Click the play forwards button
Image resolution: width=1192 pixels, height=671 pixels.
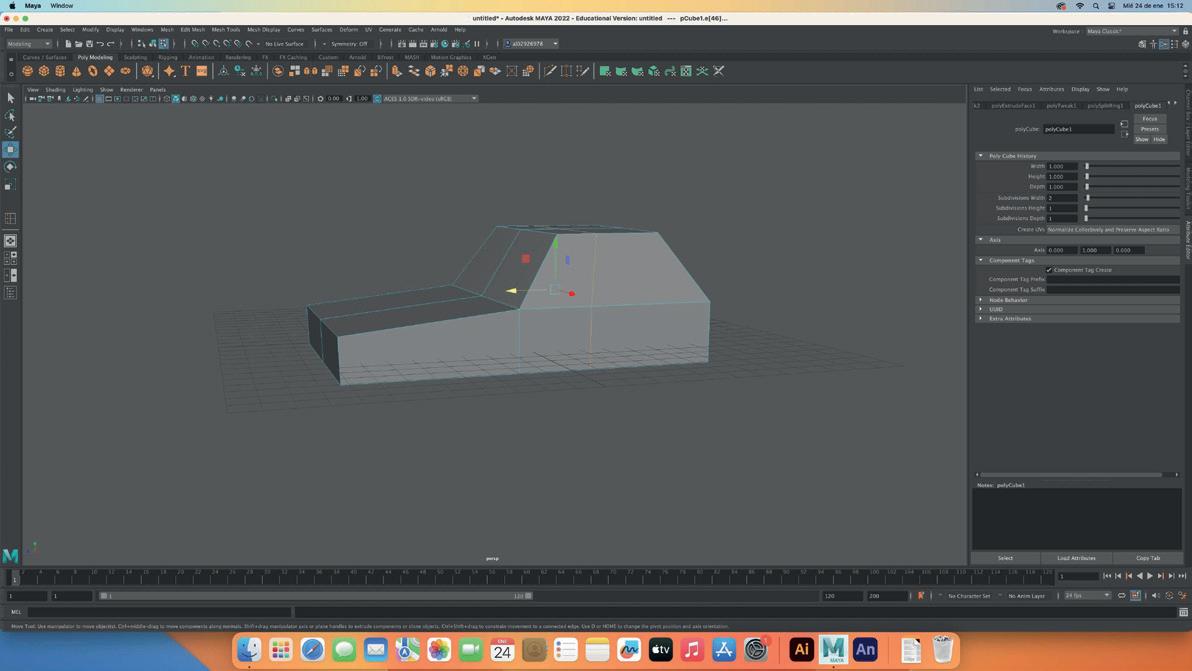pos(1149,576)
